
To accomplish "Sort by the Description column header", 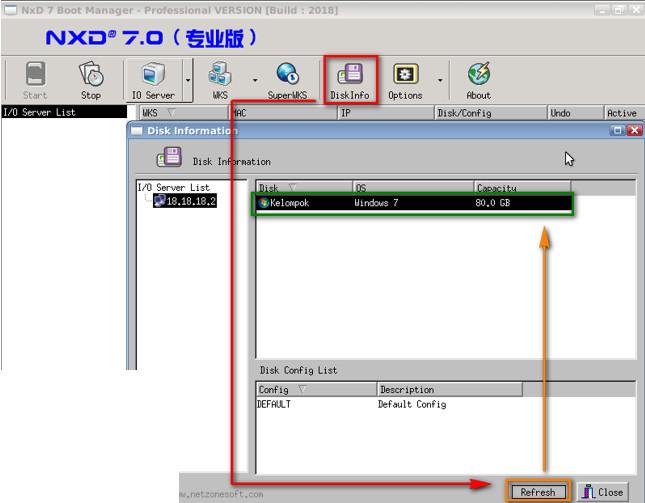I will pos(450,389).
